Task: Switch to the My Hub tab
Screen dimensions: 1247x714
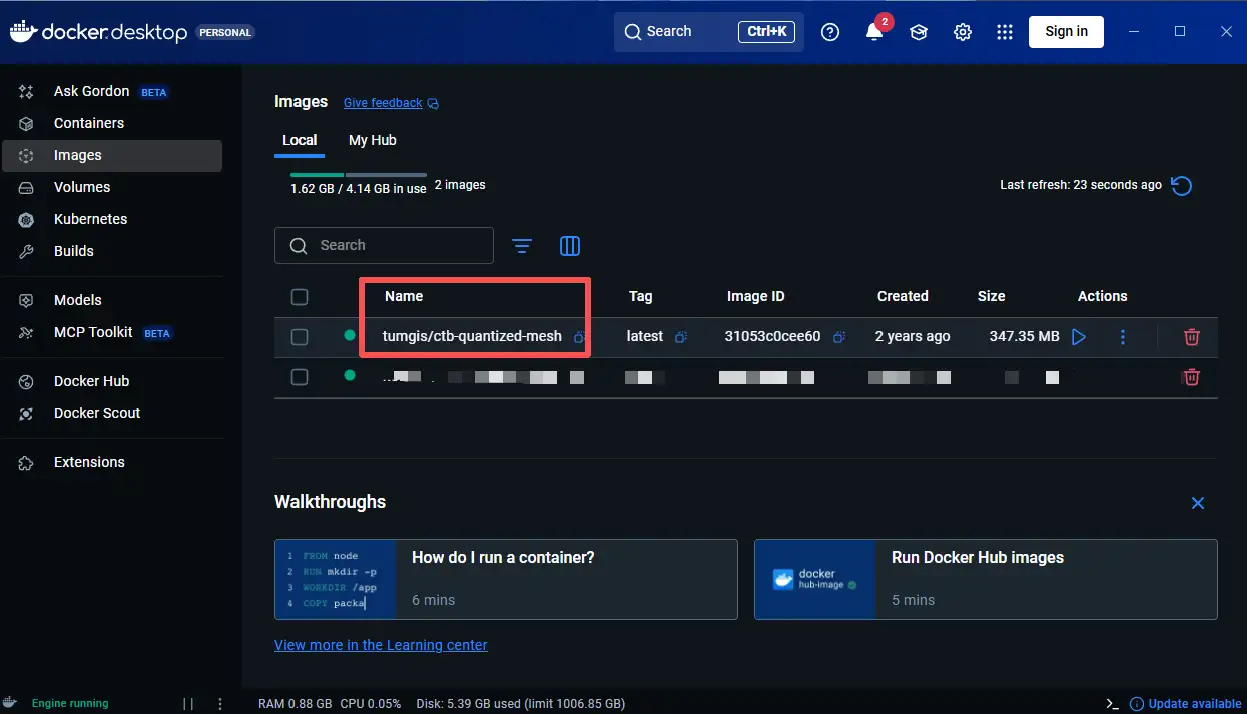Action: pos(372,140)
